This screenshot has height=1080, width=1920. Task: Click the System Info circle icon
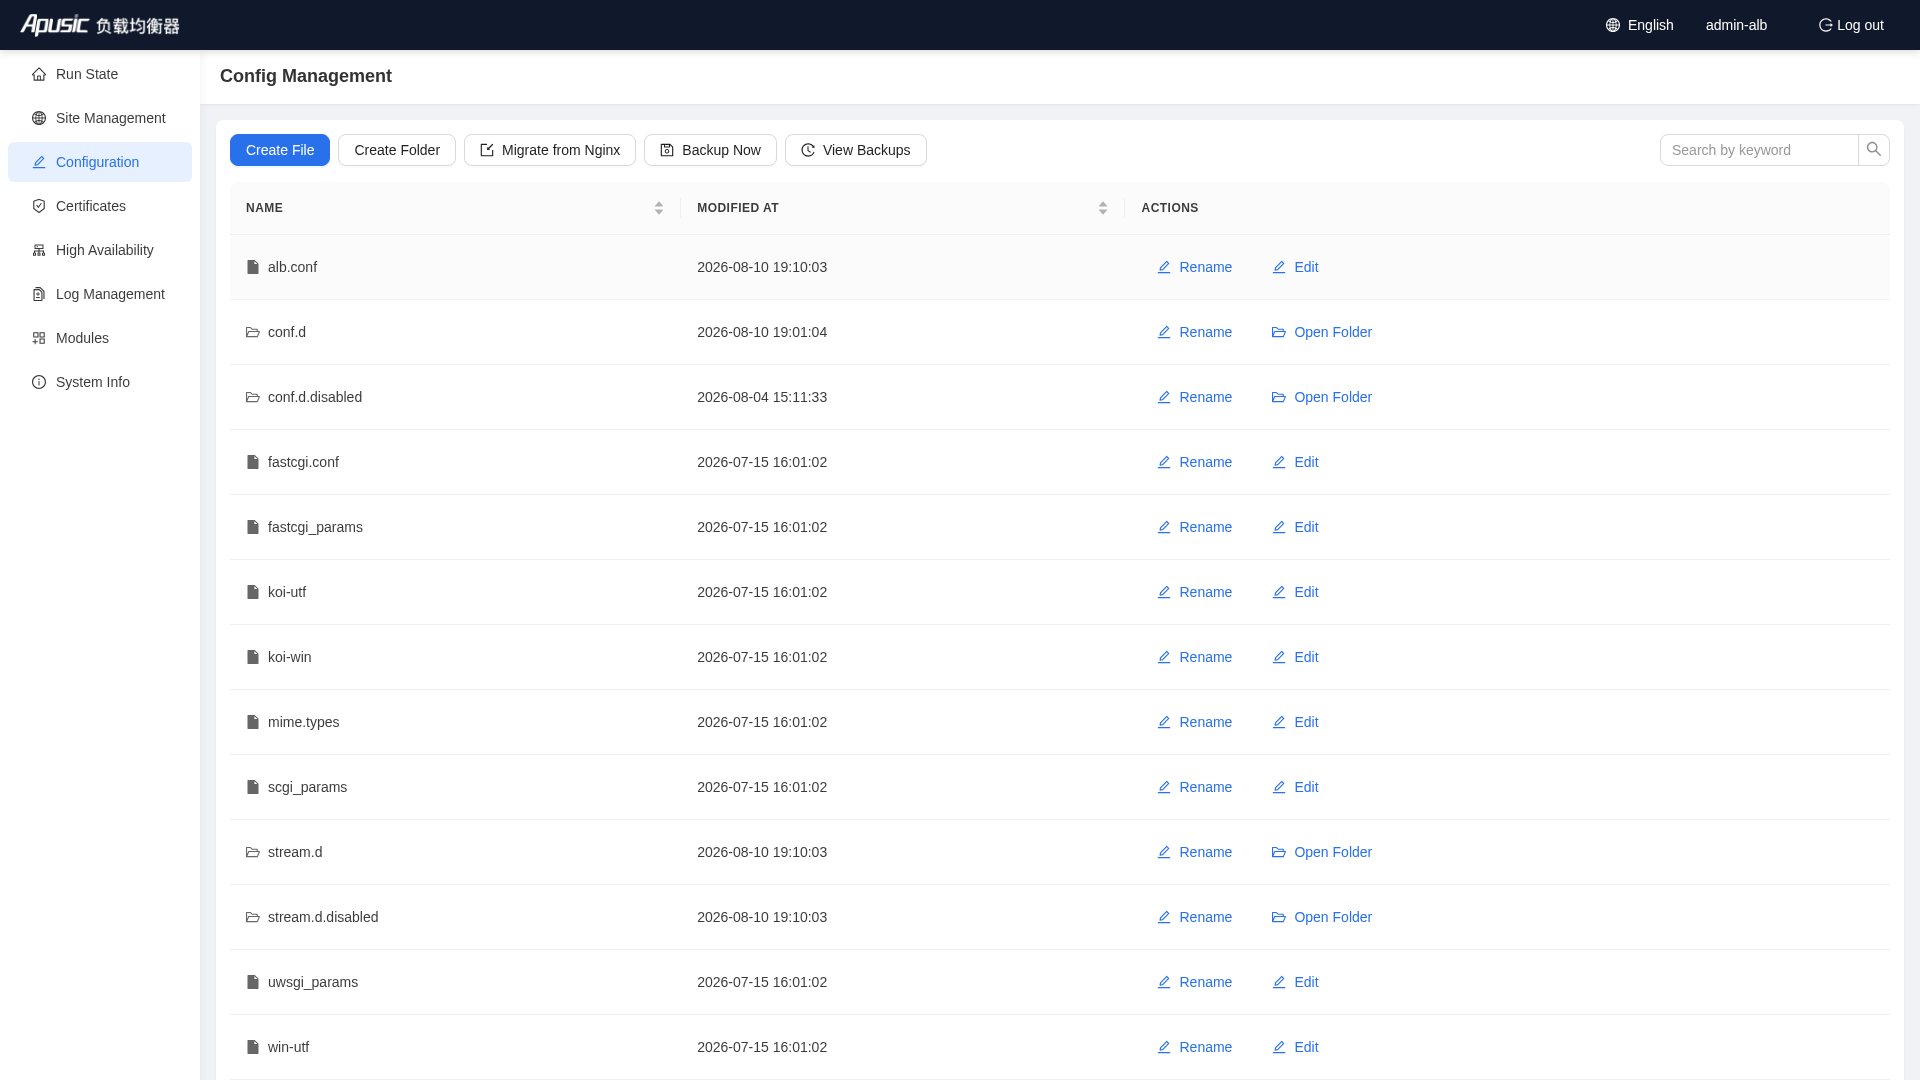(39, 382)
